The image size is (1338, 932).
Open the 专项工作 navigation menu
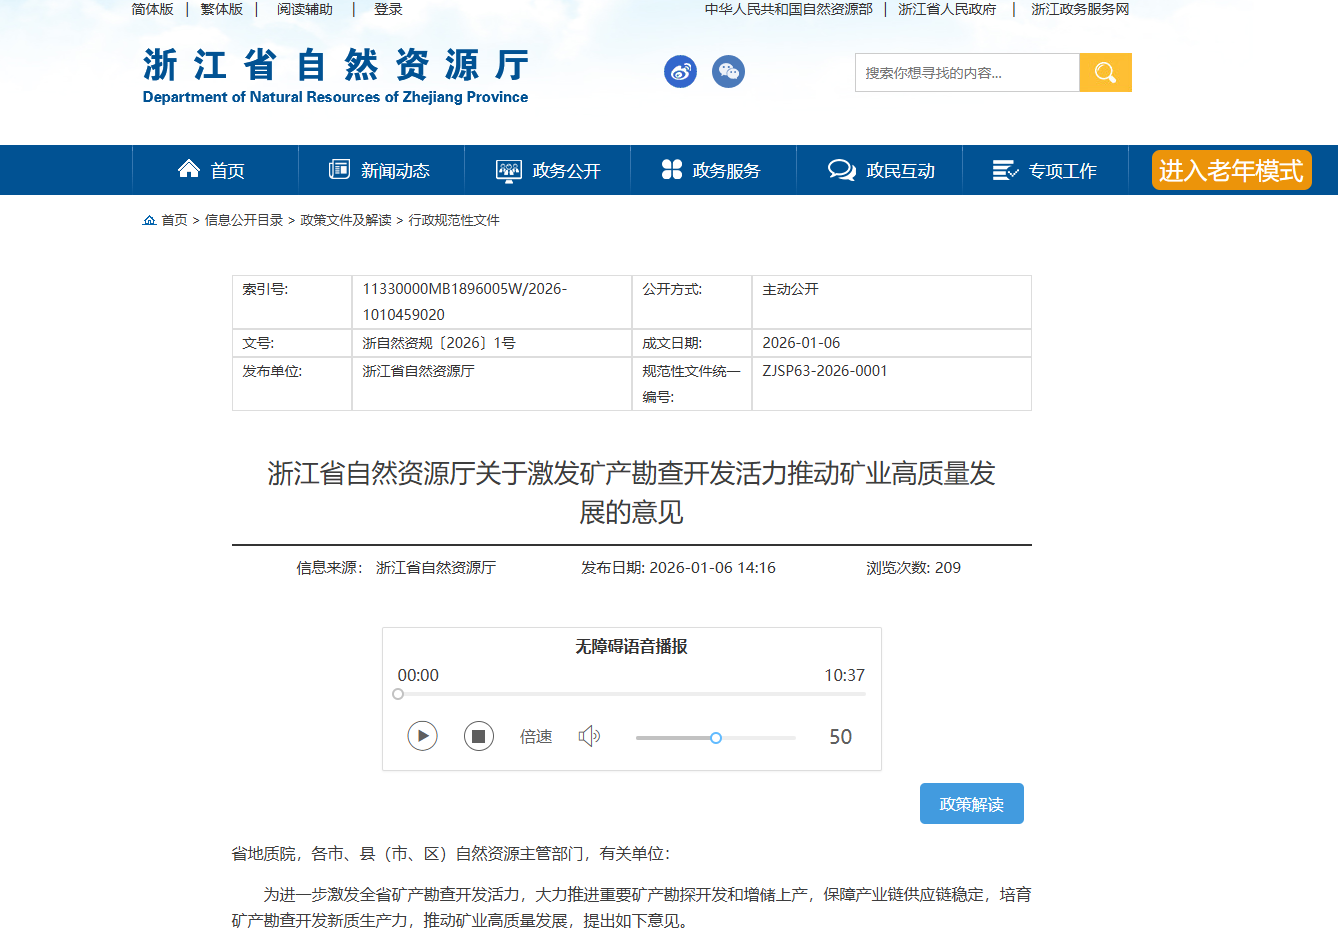point(1045,170)
